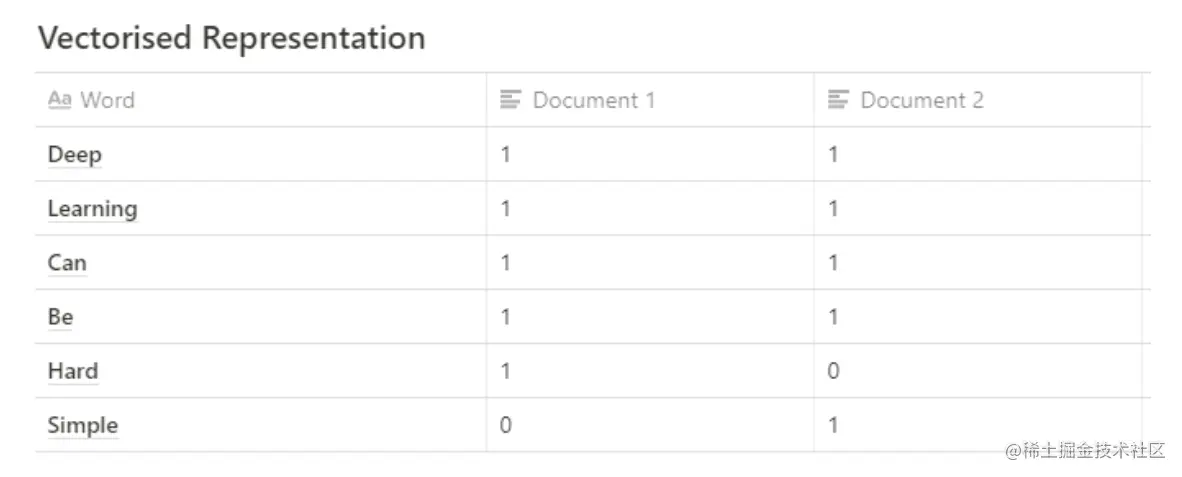Click the Aa title icon beside Word
1182x477 pixels.
click(x=60, y=99)
